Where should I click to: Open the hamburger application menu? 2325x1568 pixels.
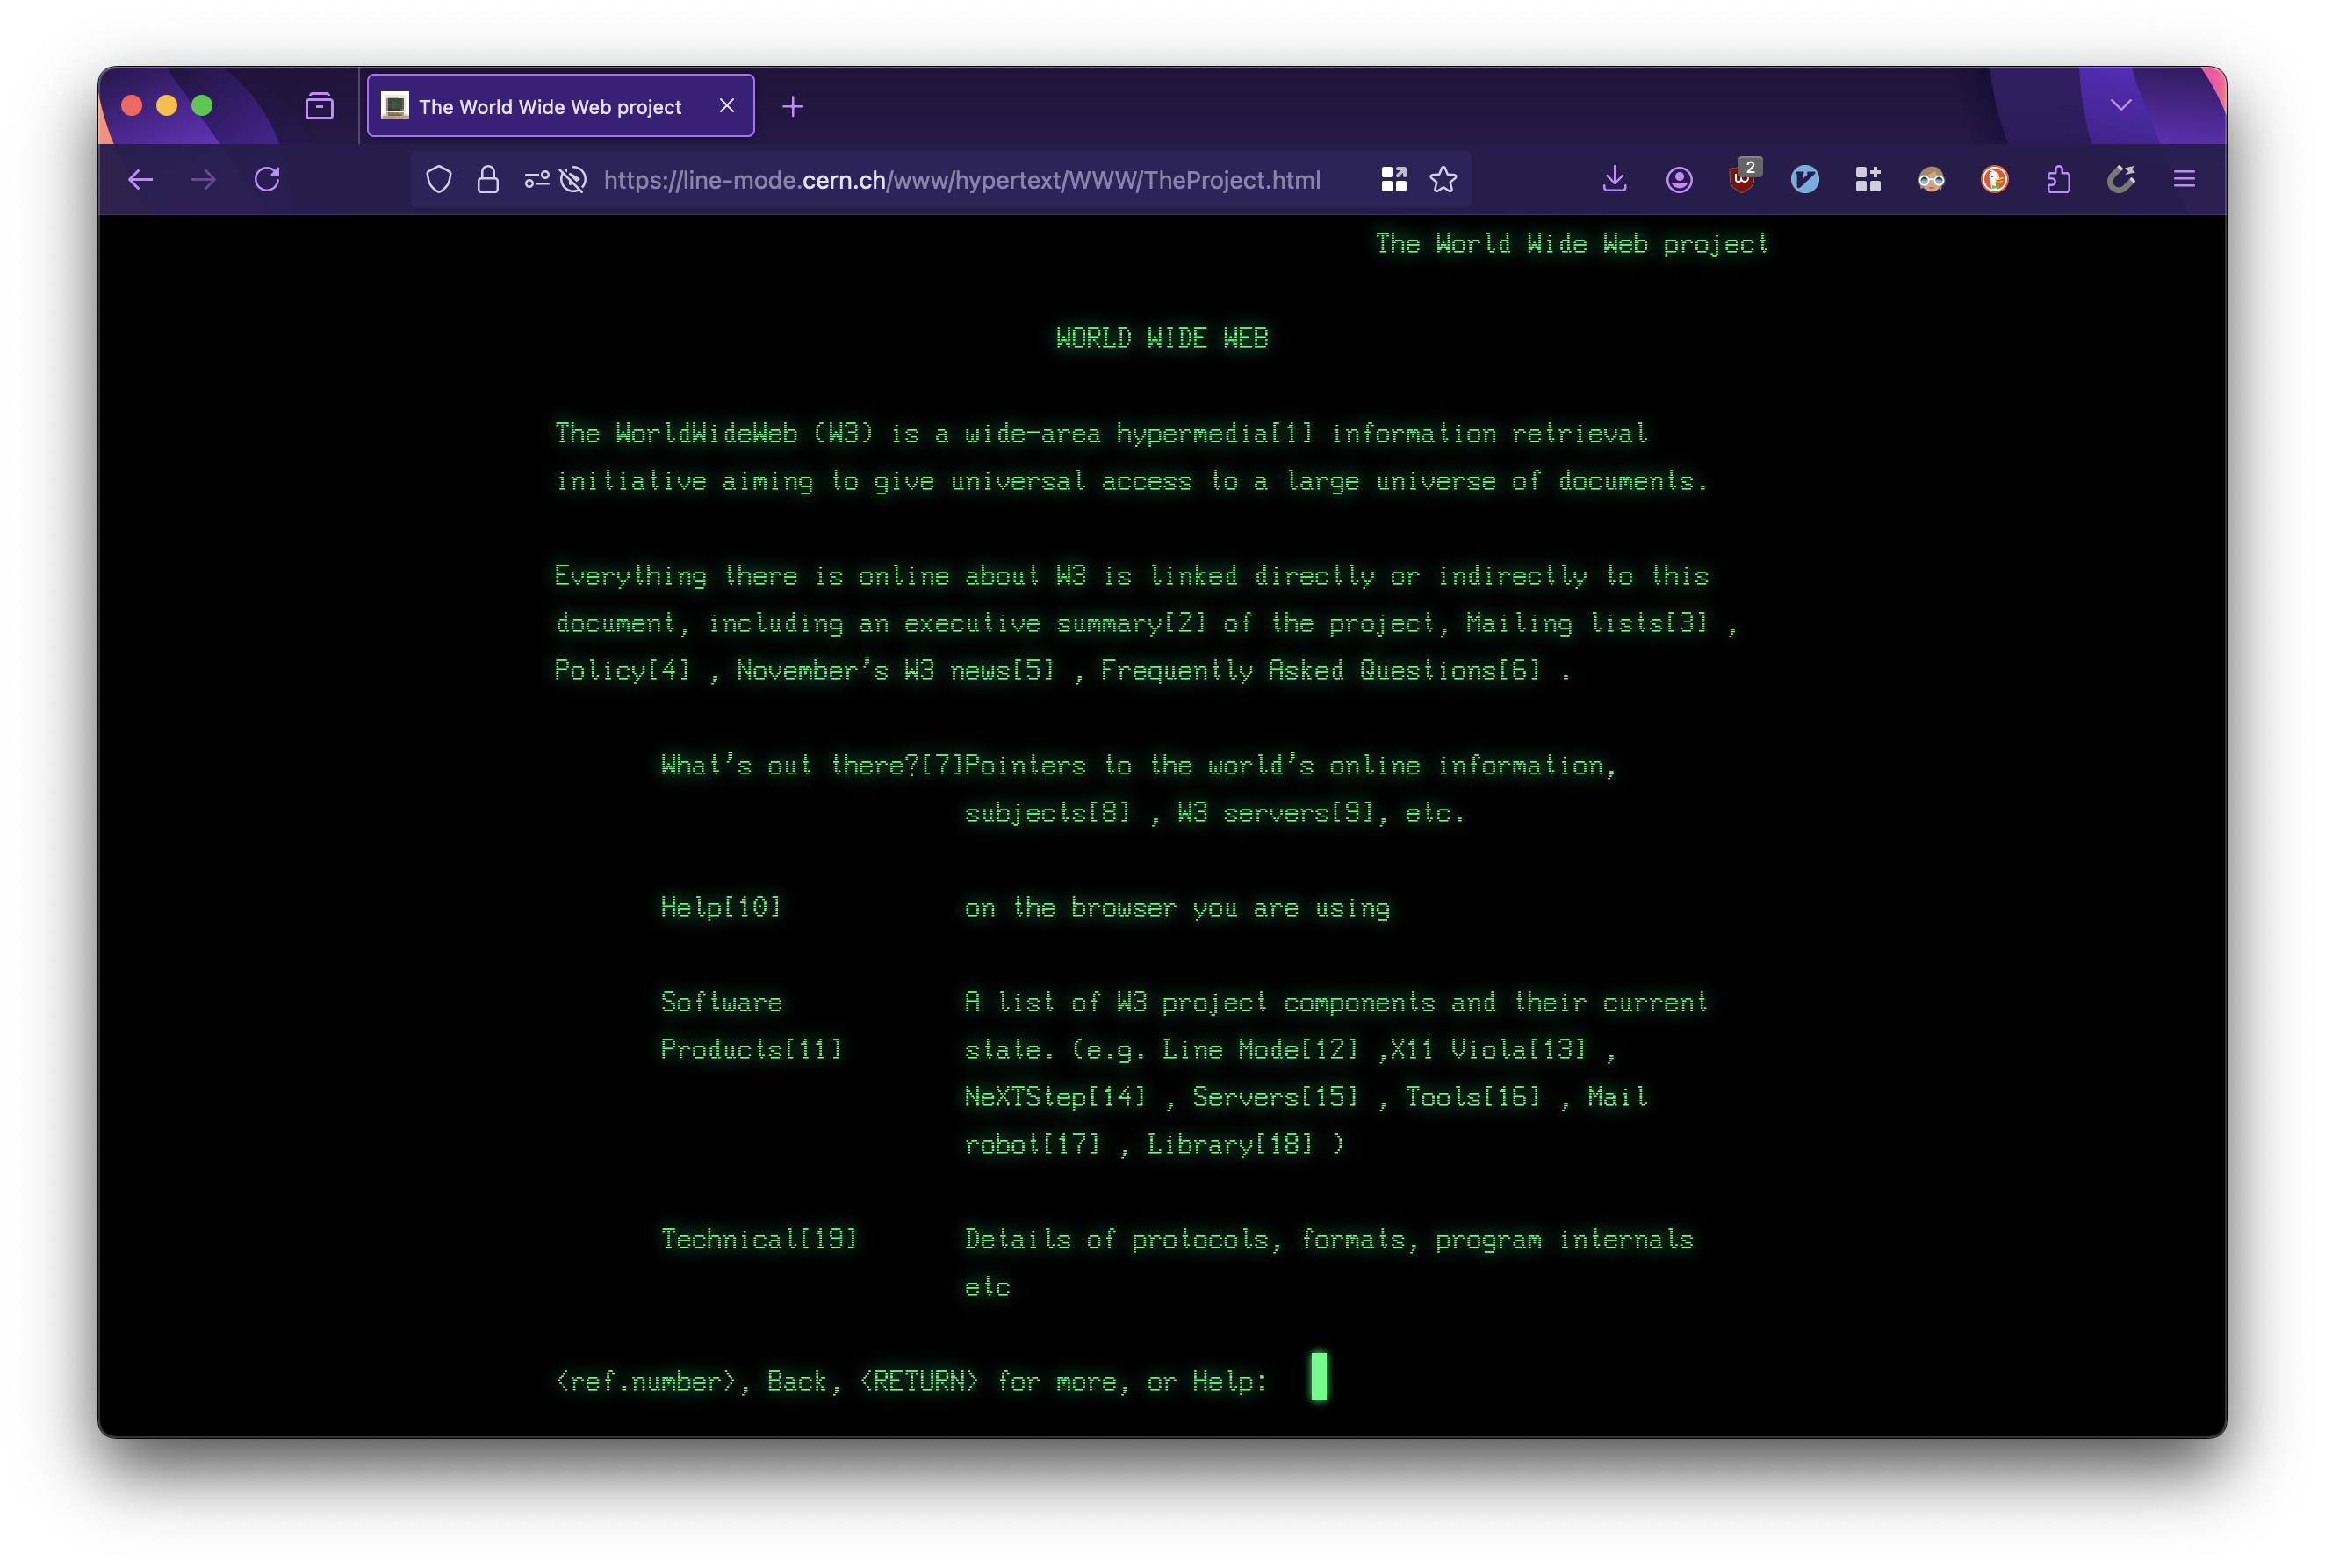pos(2184,180)
